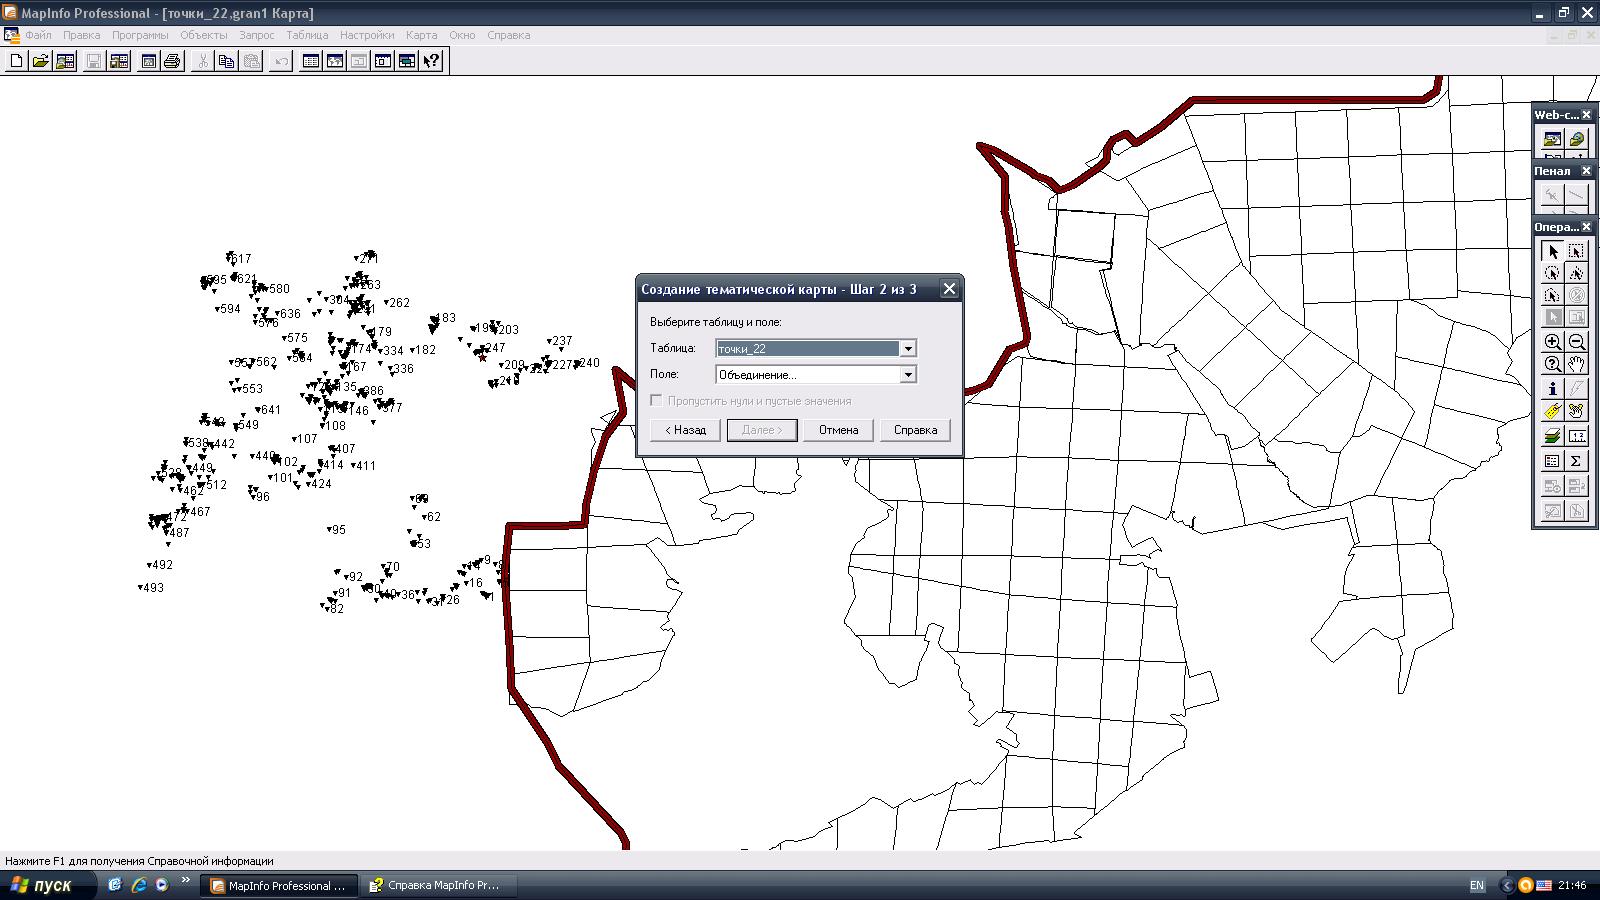The width and height of the screenshot is (1600, 900).
Task: Open a new Map window from the toolbar
Action: coord(335,61)
